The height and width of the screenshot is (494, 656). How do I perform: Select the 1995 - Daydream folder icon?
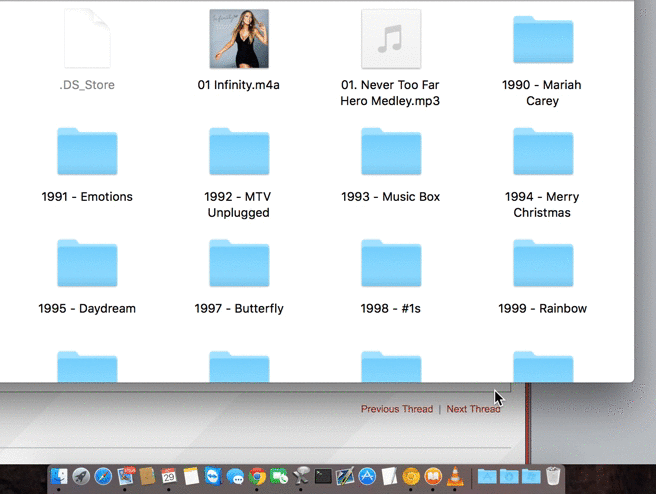(87, 263)
